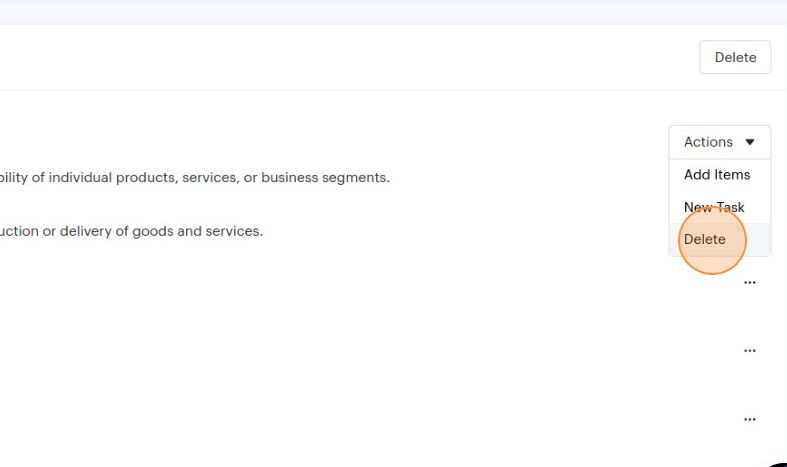Click the word 'Items' in Add Items
The width and height of the screenshot is (787, 467).
pyautogui.click(x=732, y=175)
